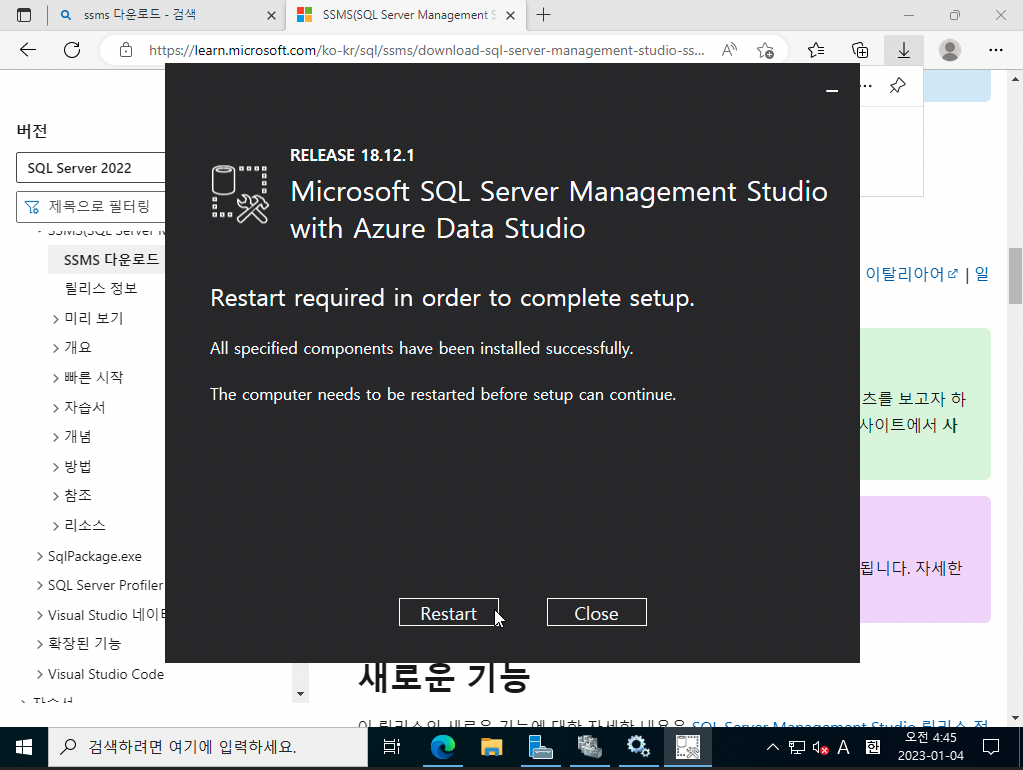Screen dimensions: 1023x770
Task: Open a new browser tab
Action: pos(543,15)
